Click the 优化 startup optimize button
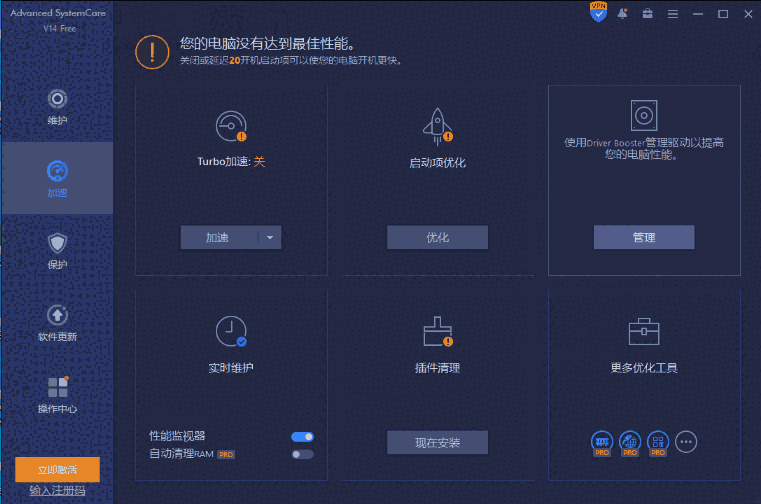761x504 pixels. click(437, 237)
